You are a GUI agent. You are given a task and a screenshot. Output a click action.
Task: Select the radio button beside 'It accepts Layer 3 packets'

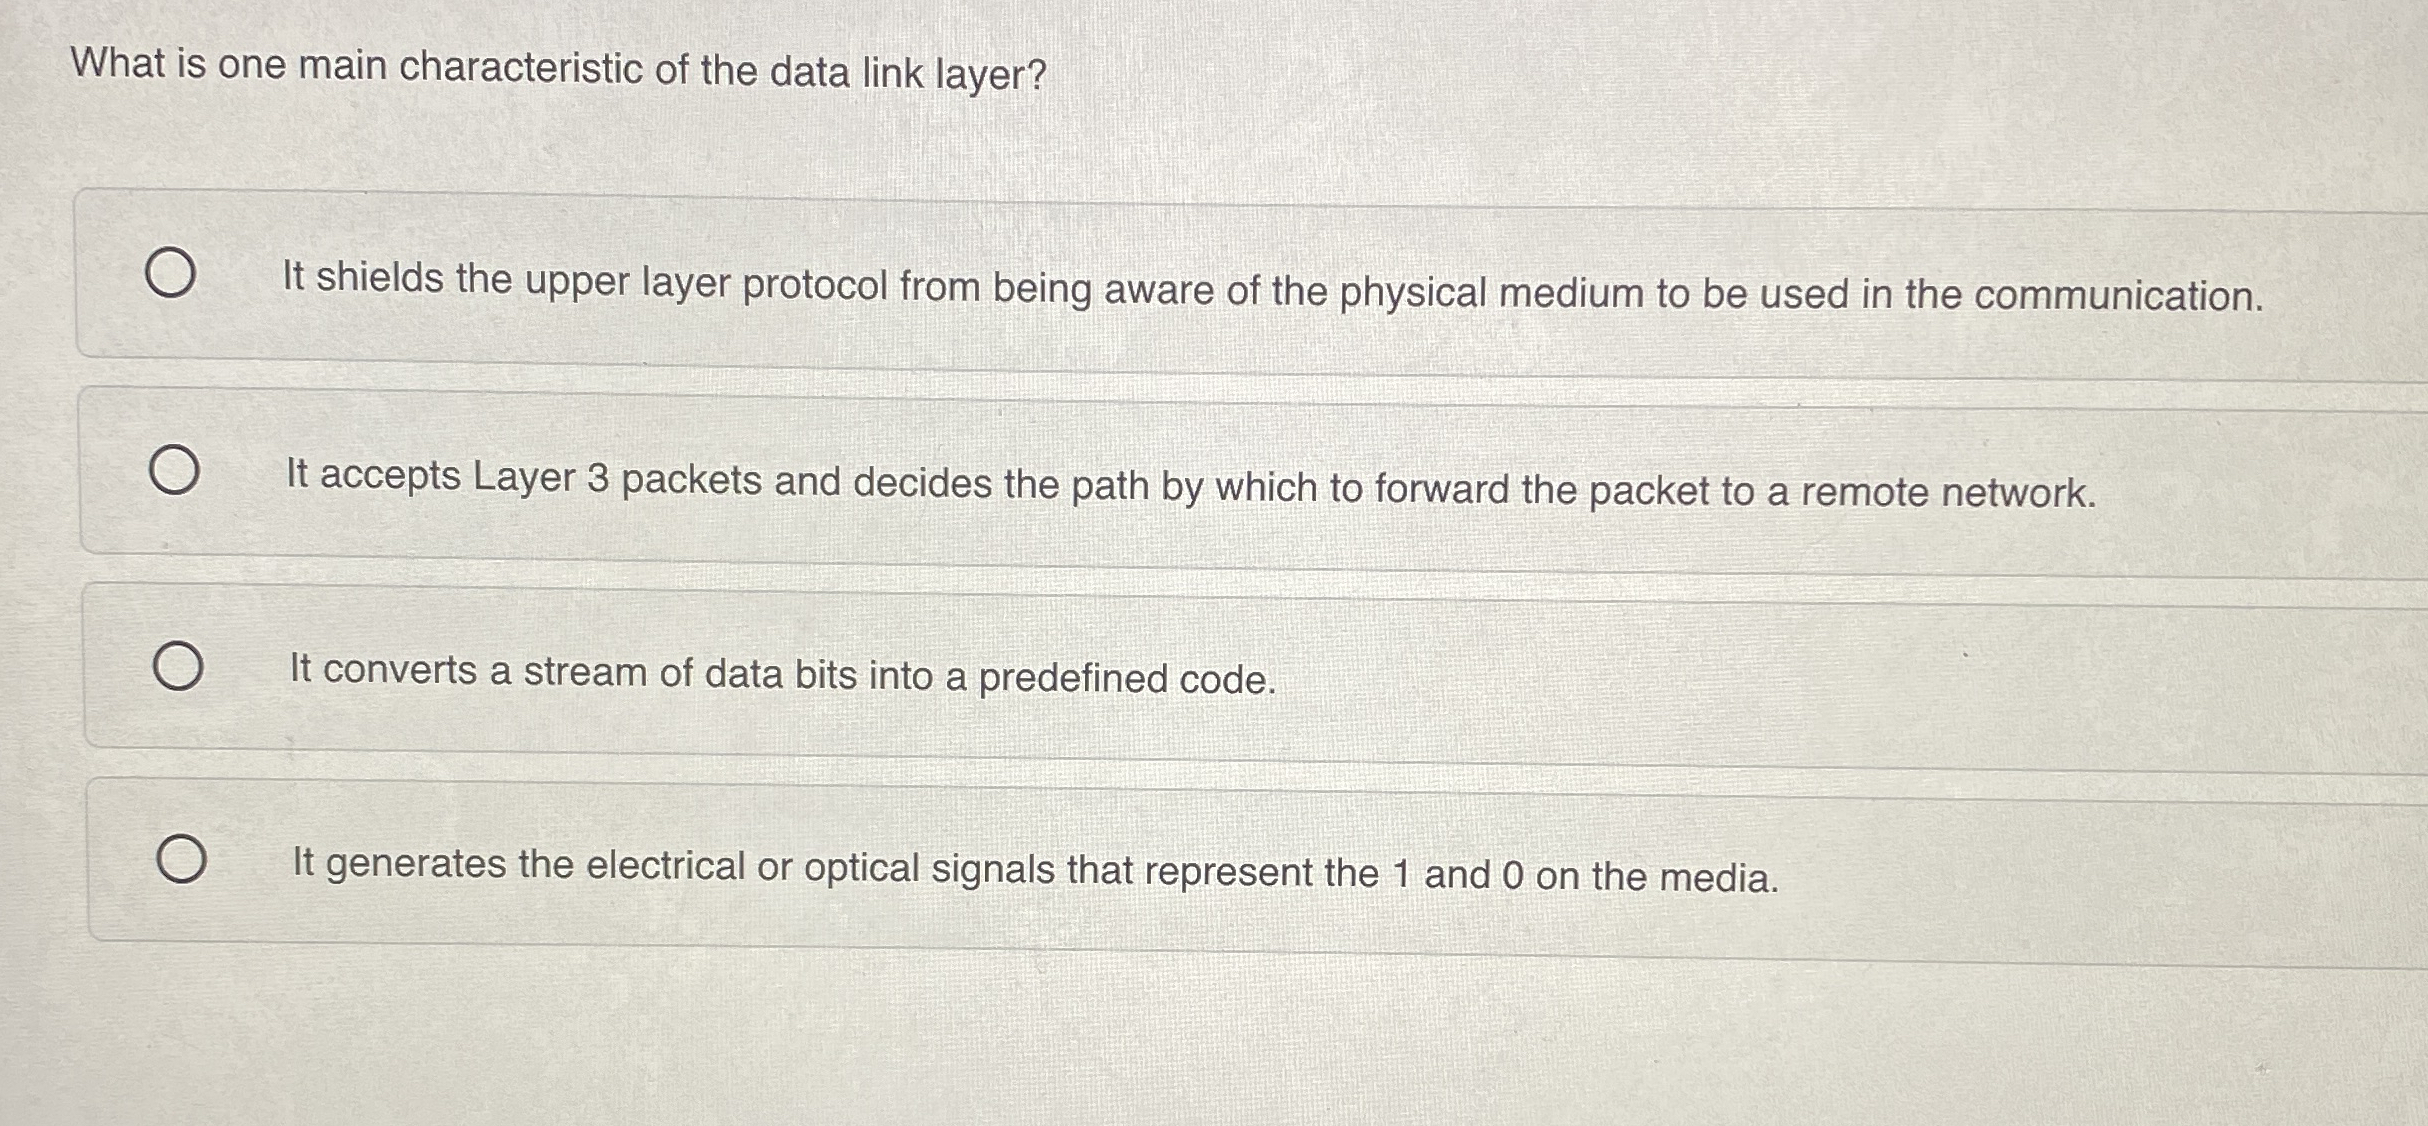(174, 466)
